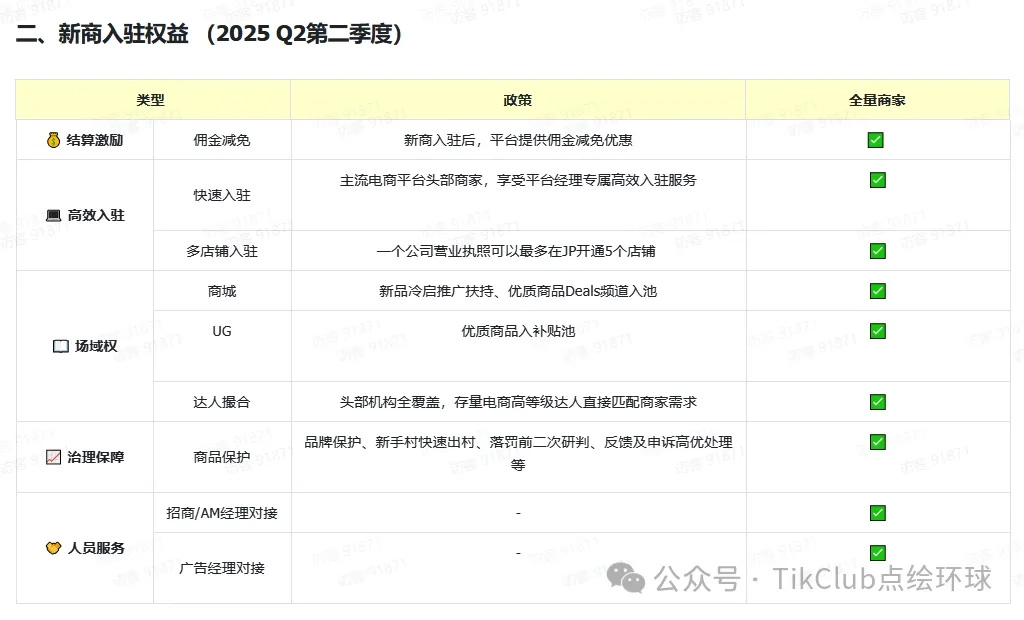Image resolution: width=1024 pixels, height=620 pixels.
Task: Click the green checkmark in the 多店铺入驻 row
Action: pos(877,251)
